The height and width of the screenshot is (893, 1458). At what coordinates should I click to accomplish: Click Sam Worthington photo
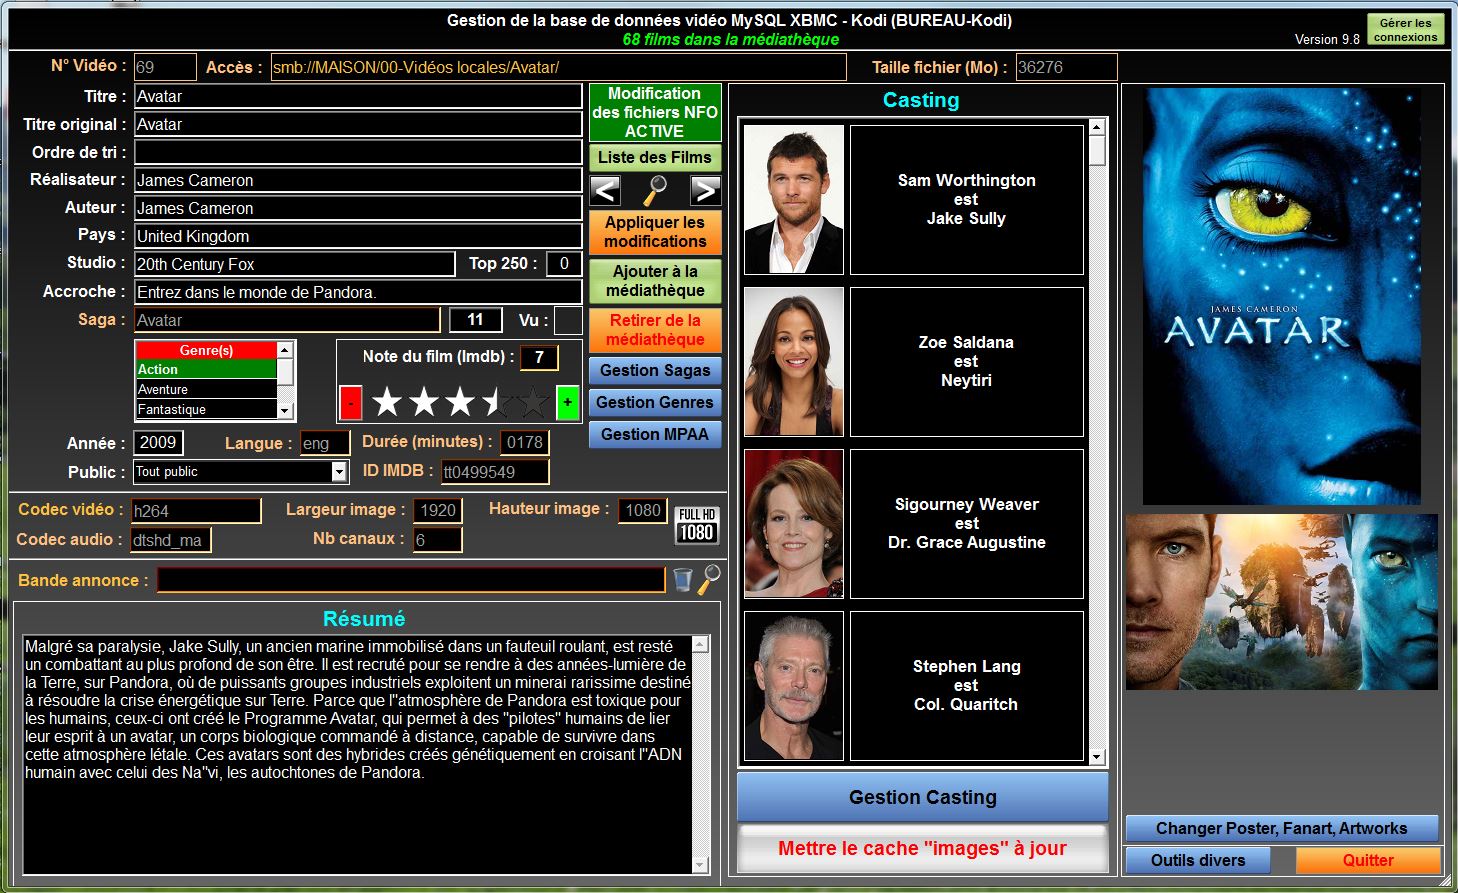(794, 199)
